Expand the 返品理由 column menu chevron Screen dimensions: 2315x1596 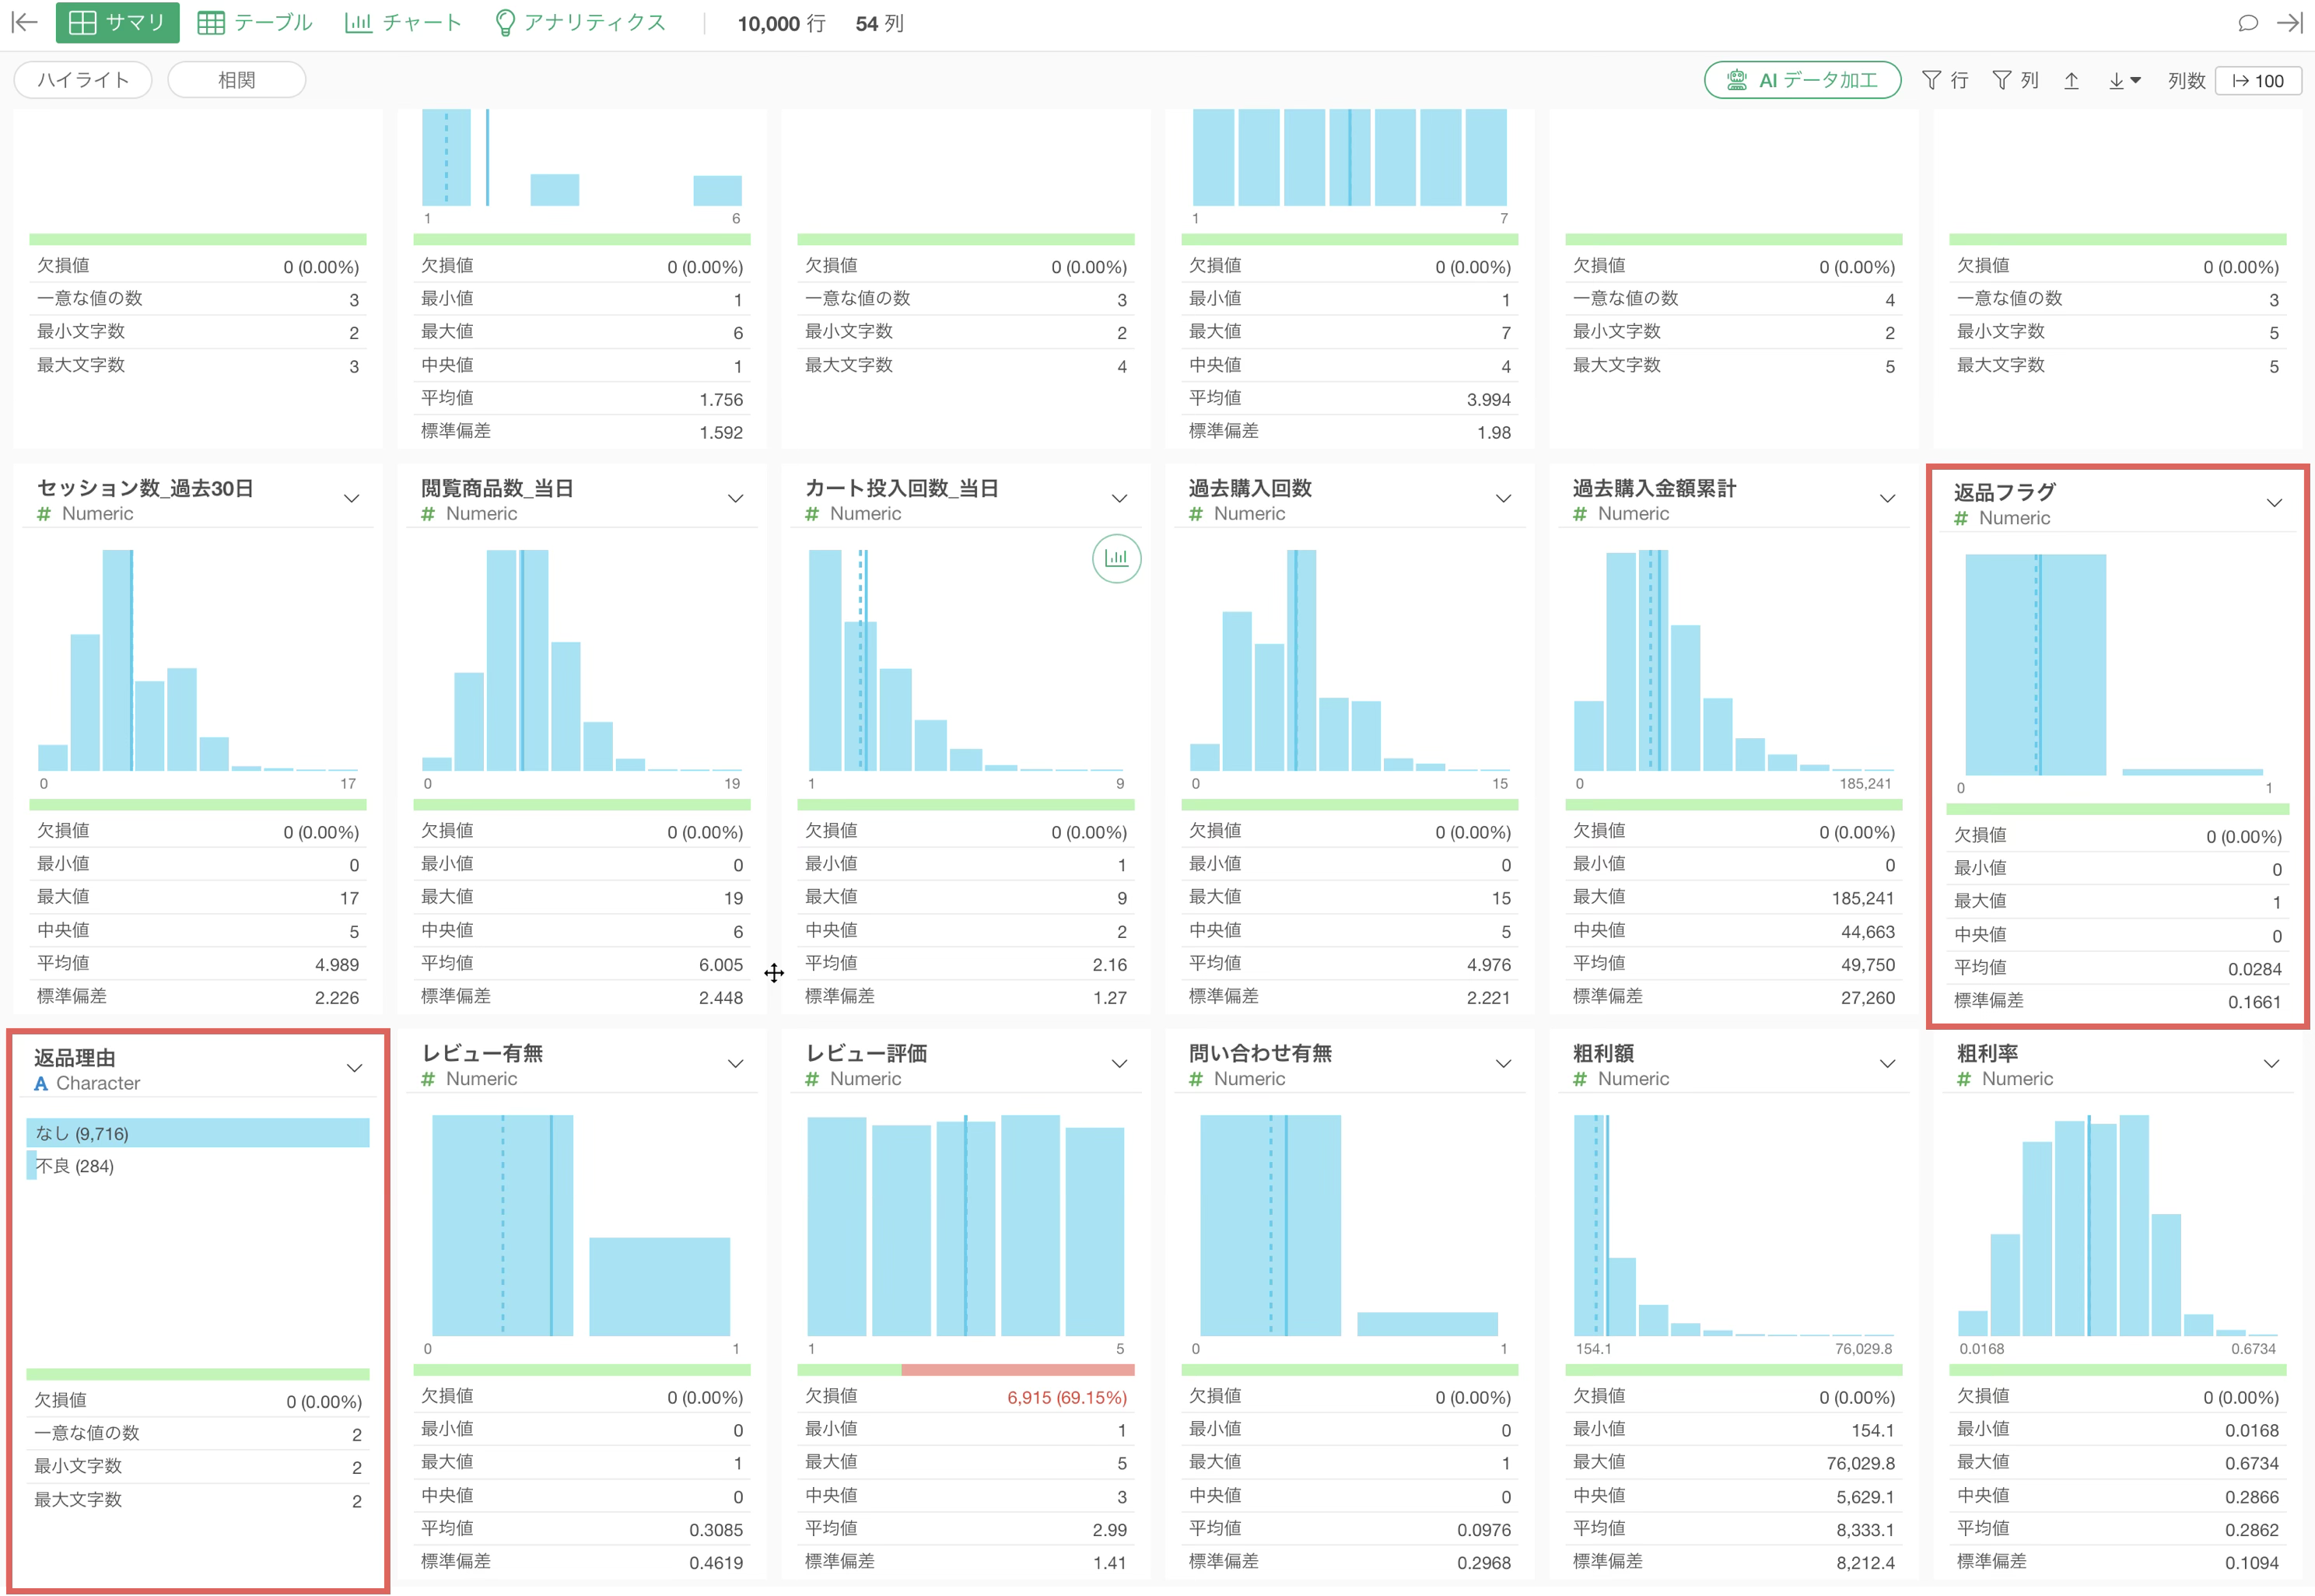point(354,1068)
